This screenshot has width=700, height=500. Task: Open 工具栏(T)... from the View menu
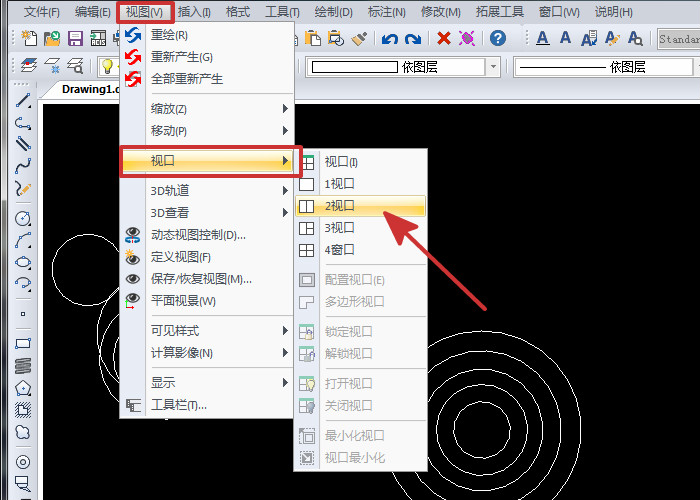(207, 405)
